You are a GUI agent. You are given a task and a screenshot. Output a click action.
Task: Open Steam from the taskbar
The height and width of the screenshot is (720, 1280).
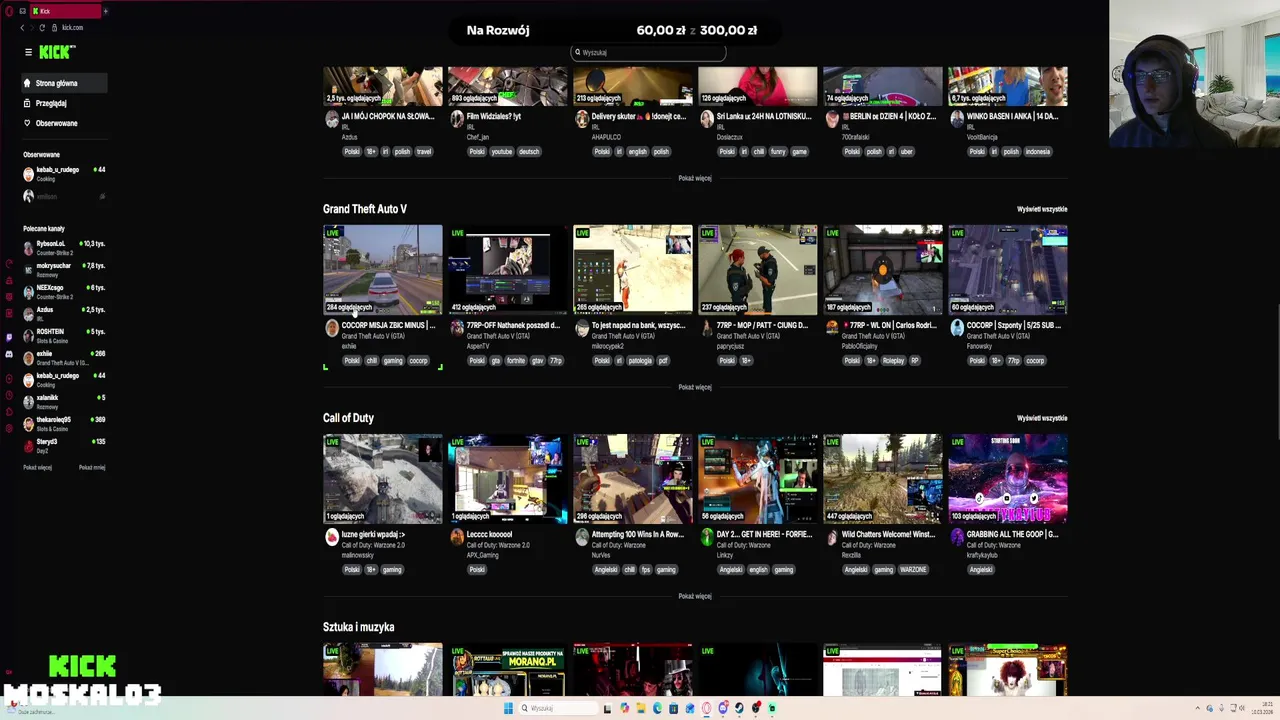[739, 708]
